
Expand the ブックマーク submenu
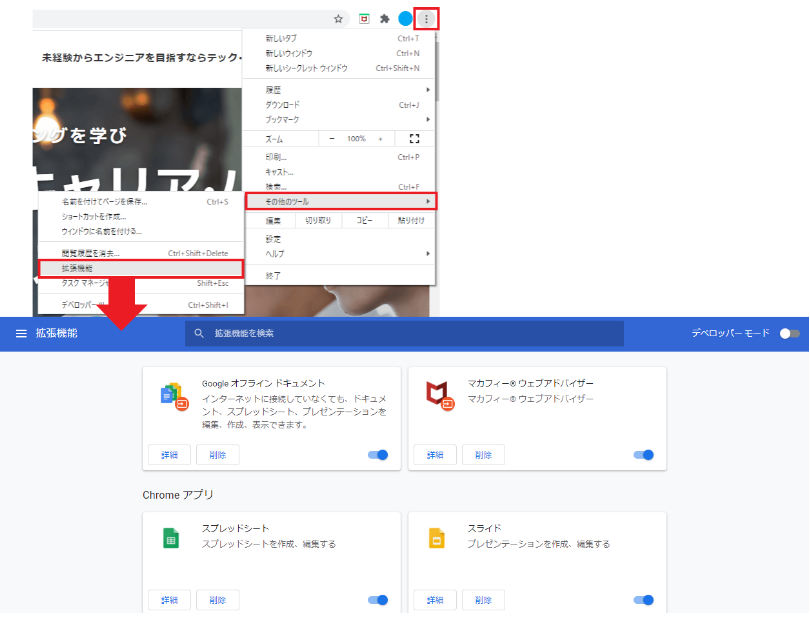[339, 119]
